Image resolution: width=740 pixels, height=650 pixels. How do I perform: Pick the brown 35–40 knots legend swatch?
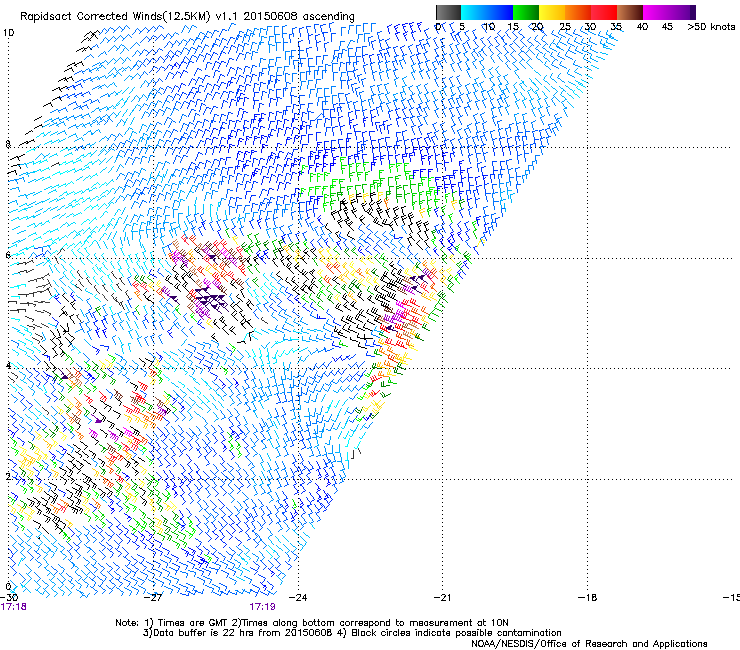[630, 12]
